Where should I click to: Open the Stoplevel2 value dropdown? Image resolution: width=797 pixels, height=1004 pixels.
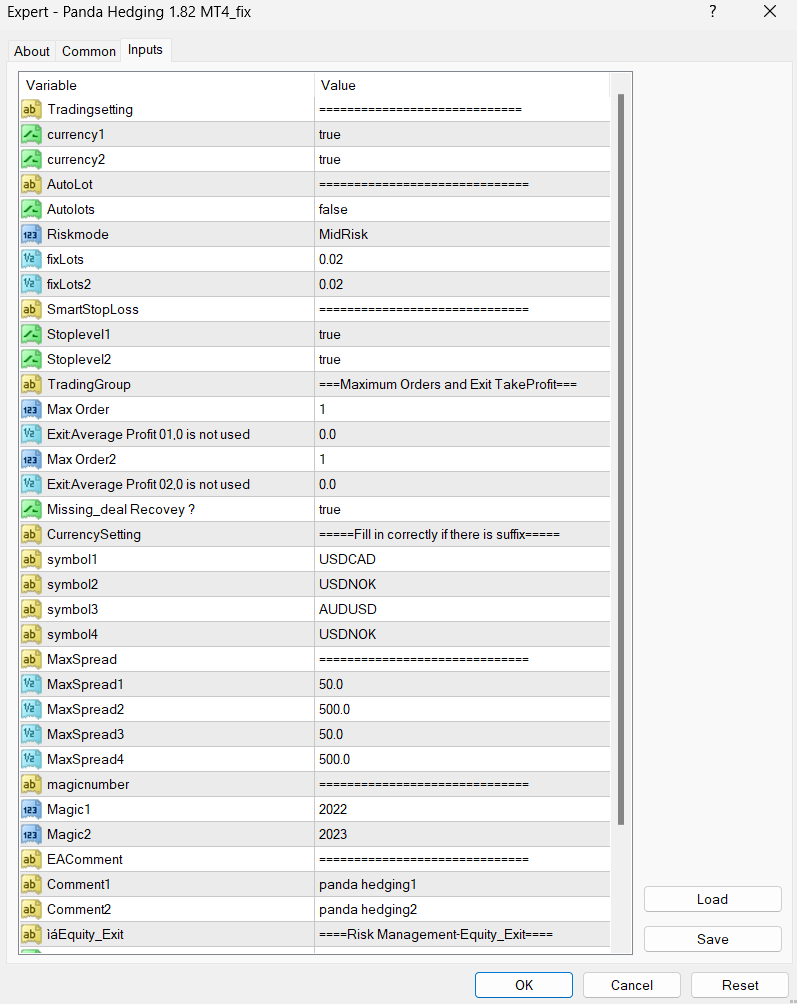461,359
